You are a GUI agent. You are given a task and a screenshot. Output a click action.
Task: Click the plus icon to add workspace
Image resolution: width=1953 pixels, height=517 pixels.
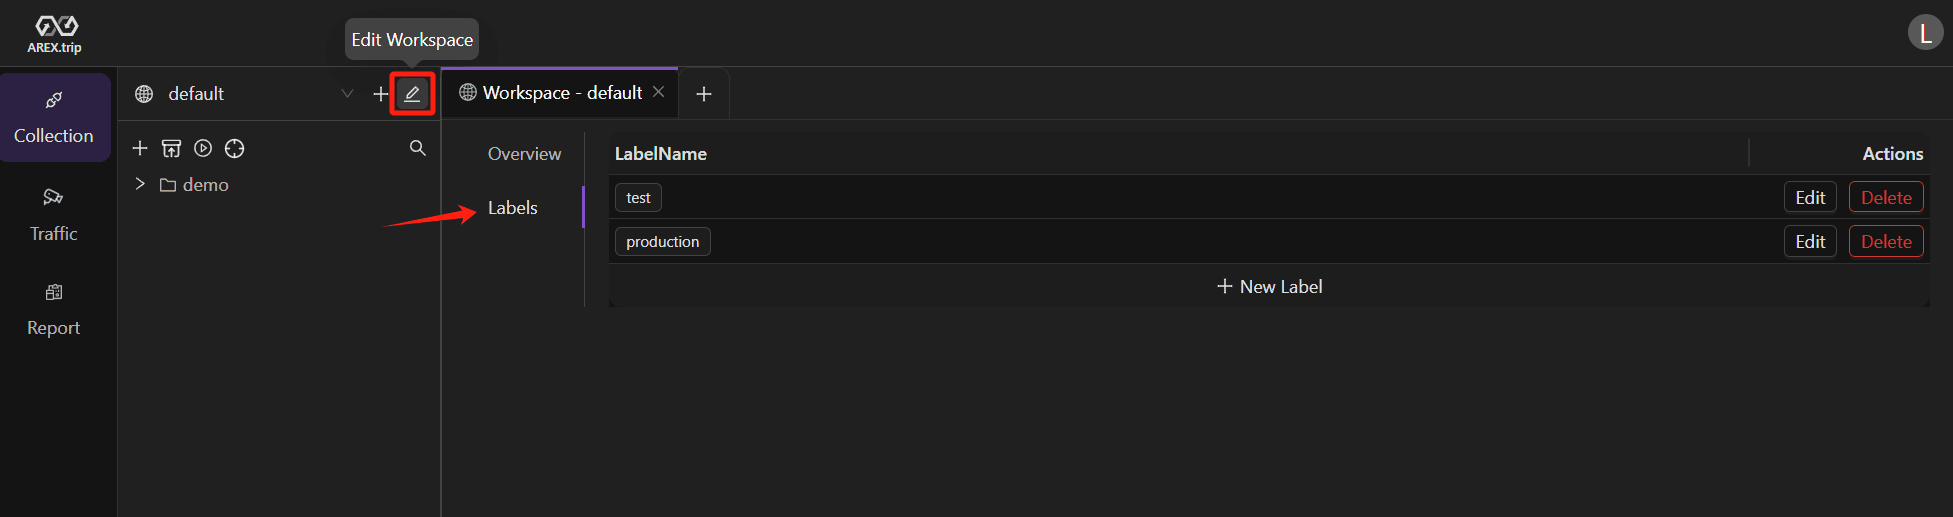380,94
